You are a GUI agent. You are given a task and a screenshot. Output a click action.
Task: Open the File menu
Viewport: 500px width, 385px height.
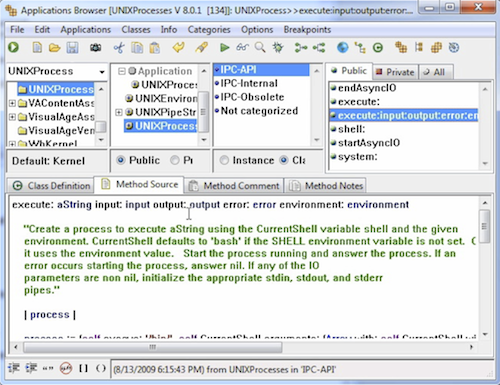pyautogui.click(x=17, y=30)
